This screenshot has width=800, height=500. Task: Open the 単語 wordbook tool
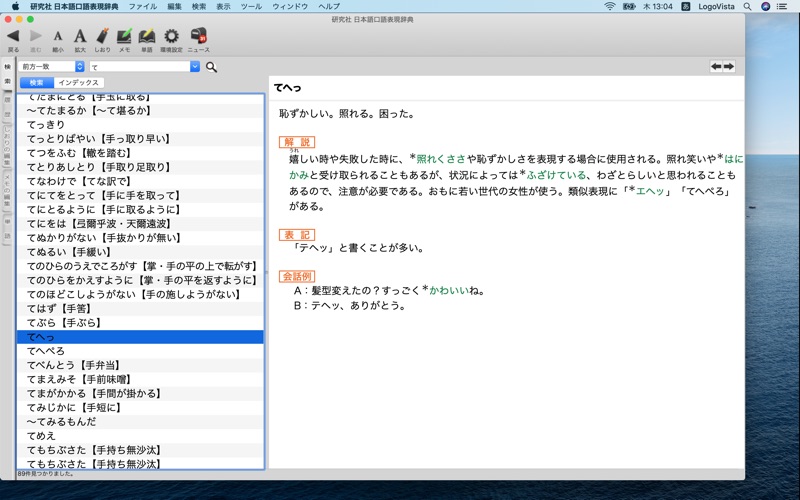(147, 36)
